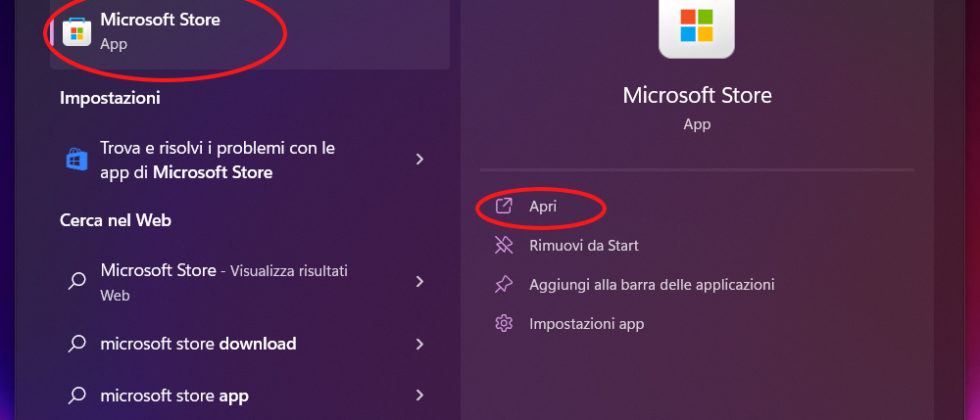Click the unpin icon next to Rimuovi da Start
The image size is (980, 420).
coord(505,245)
